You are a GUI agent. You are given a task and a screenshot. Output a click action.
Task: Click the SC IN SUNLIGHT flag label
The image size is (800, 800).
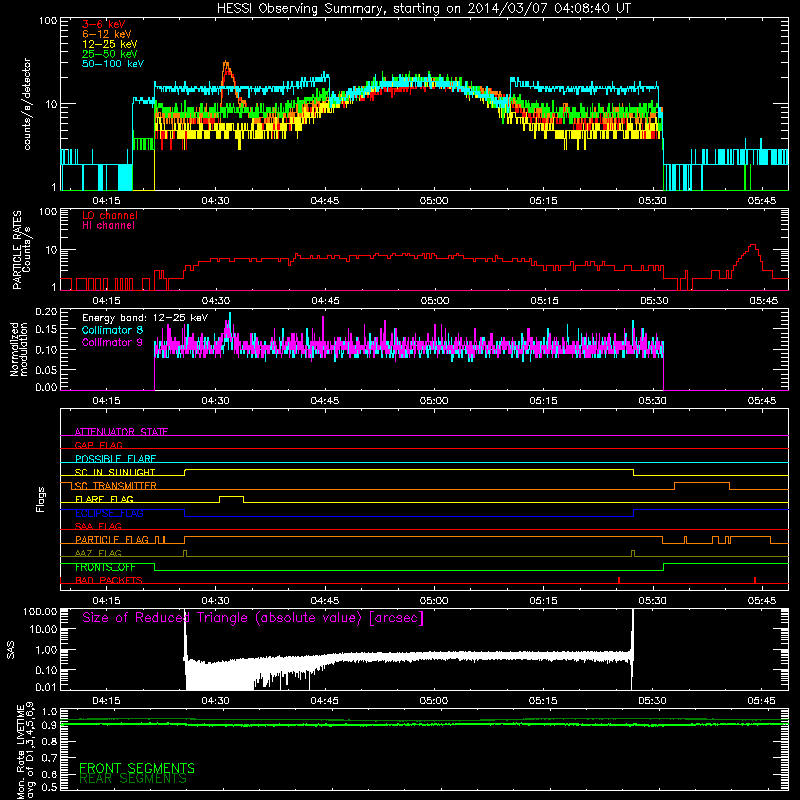coord(115,472)
